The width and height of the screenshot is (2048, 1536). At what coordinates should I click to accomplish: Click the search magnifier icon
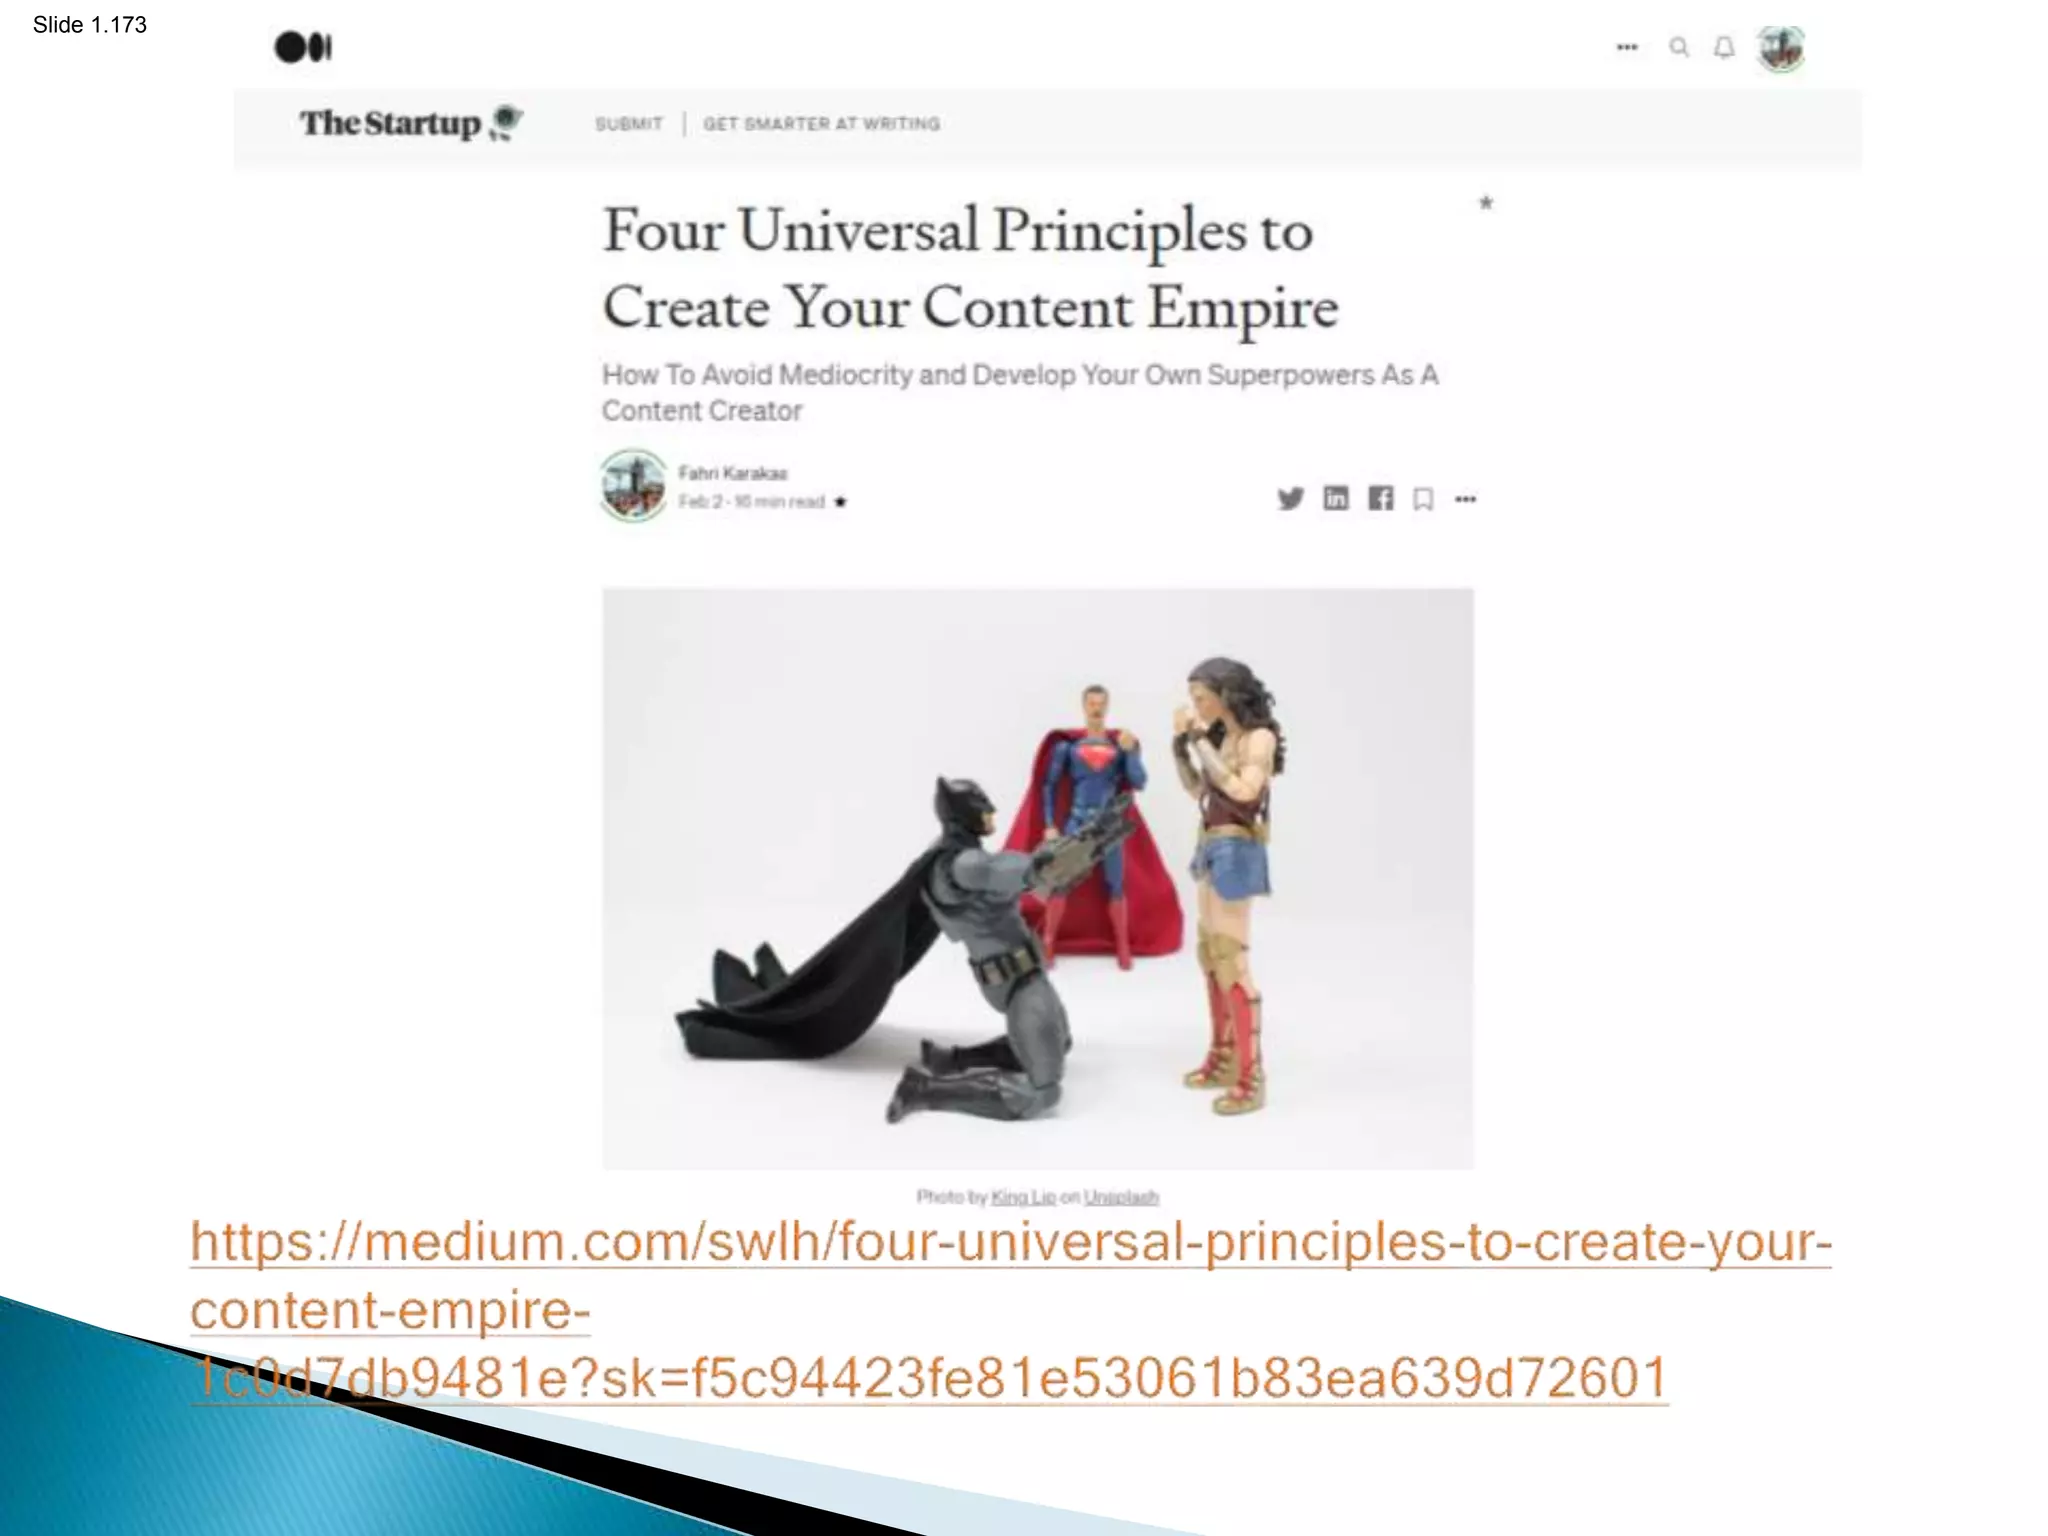1679,47
